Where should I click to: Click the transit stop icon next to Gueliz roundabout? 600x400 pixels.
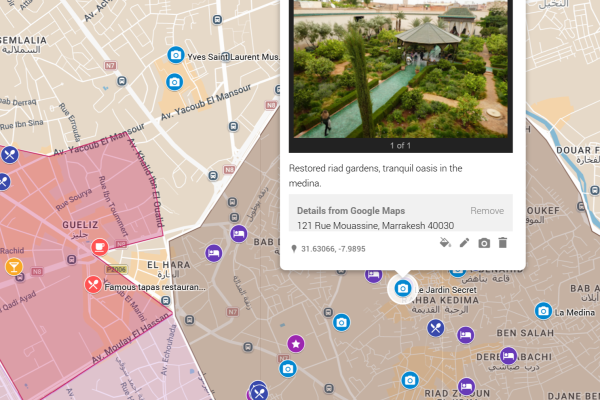pyautogui.click(x=71, y=260)
